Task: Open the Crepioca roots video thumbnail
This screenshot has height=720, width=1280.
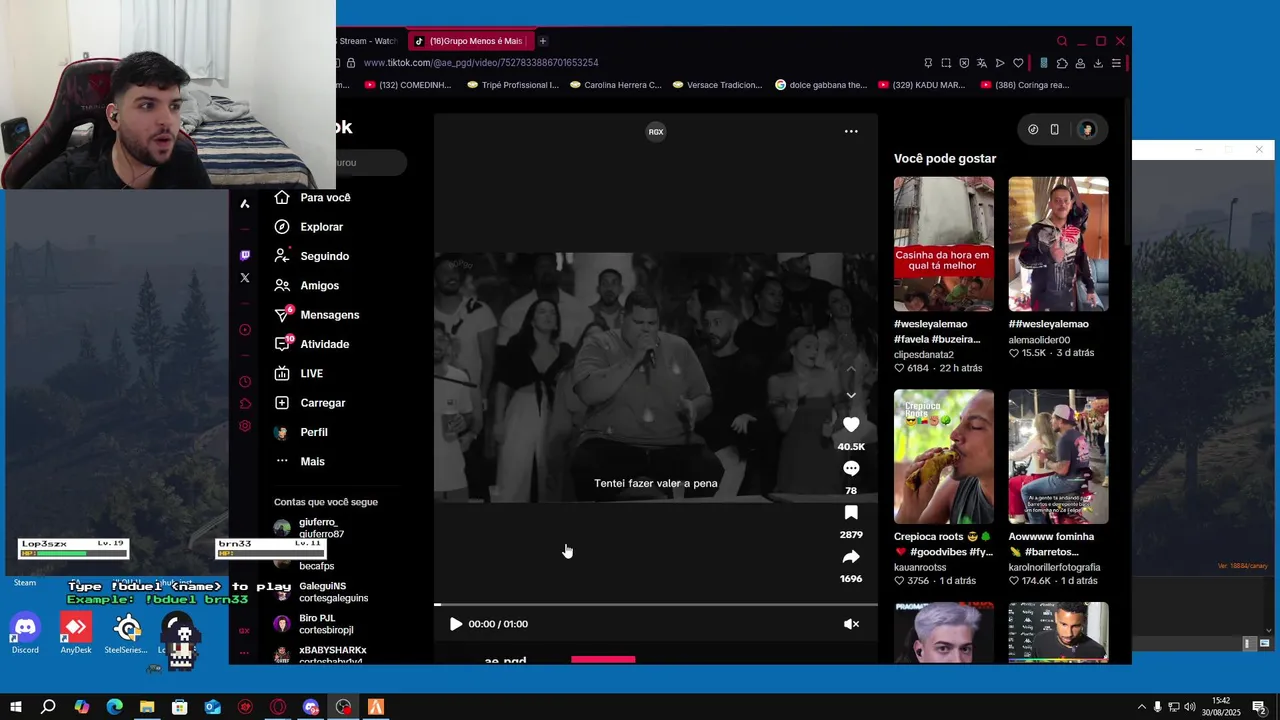Action: coord(944,457)
